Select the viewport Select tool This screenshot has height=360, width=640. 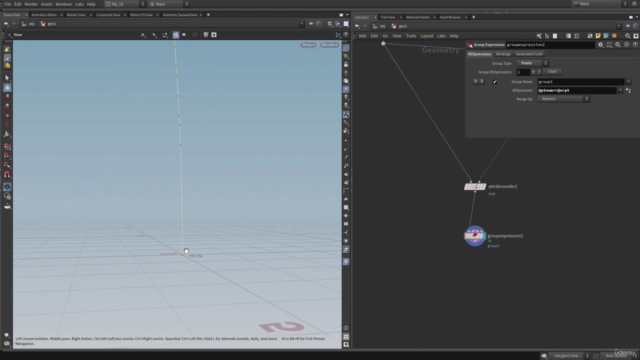(x=7, y=78)
